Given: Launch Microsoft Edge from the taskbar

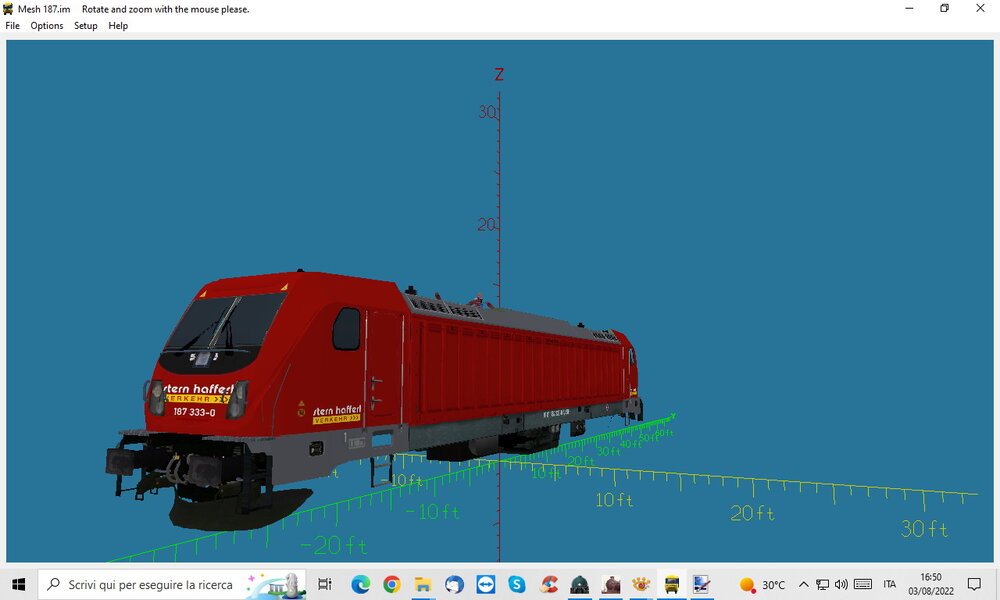Looking at the screenshot, I should (360, 584).
